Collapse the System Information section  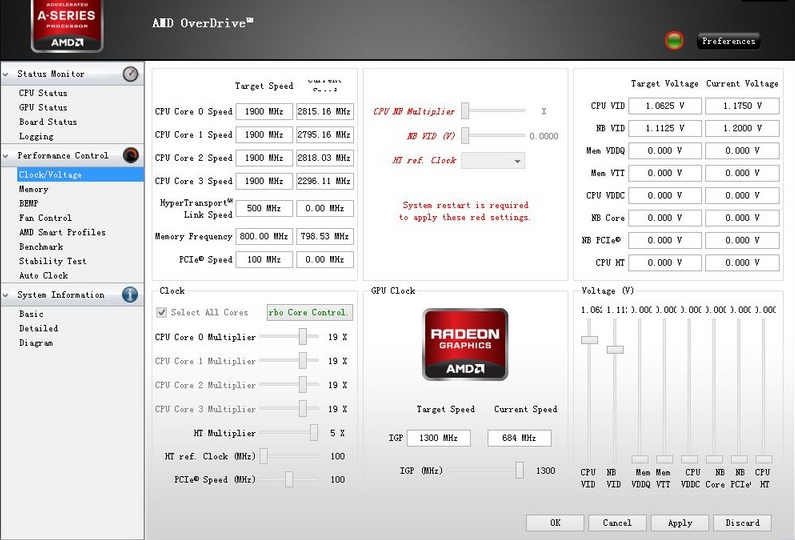coord(8,295)
